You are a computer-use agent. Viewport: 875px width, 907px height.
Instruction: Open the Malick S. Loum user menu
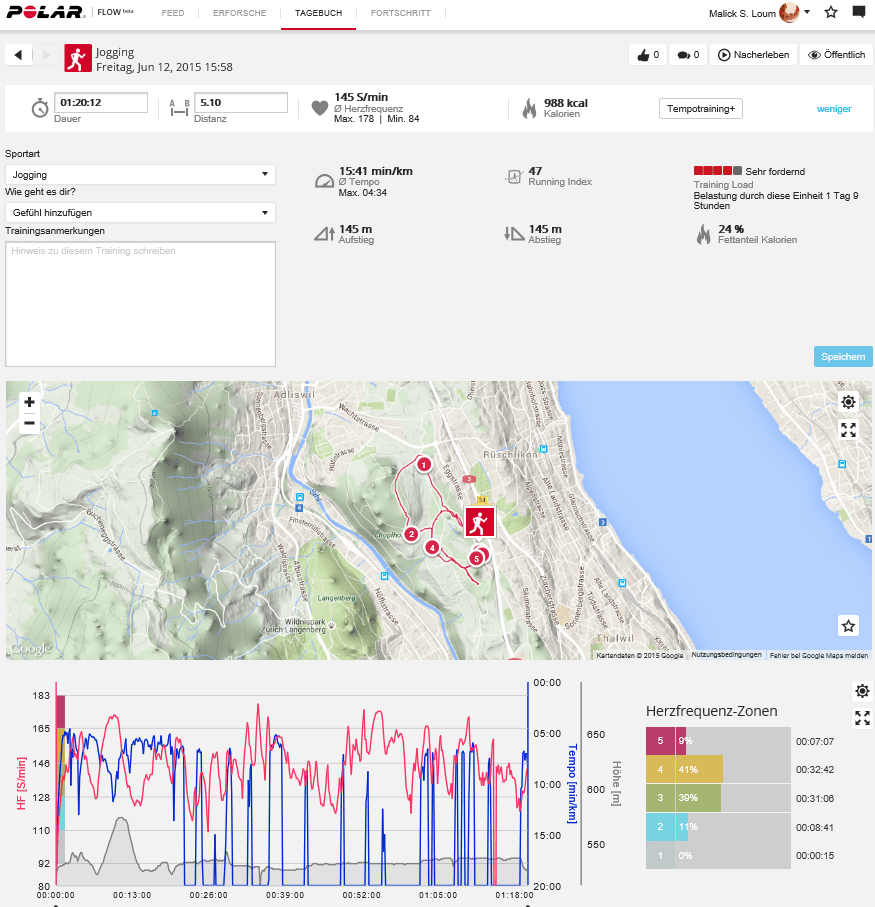tap(757, 13)
